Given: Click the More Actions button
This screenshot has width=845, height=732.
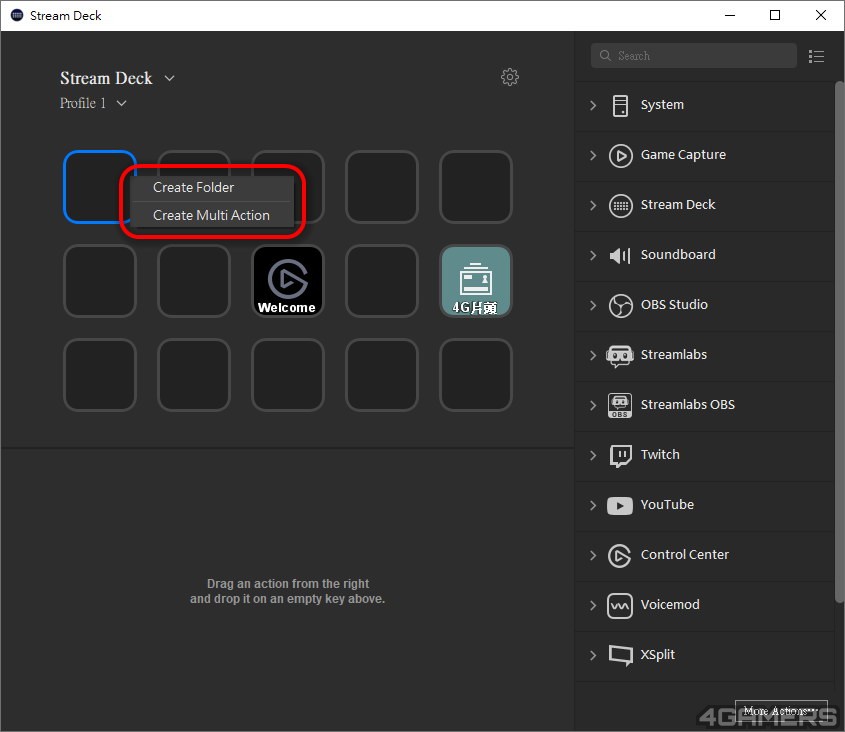Looking at the screenshot, I should pos(781,712).
